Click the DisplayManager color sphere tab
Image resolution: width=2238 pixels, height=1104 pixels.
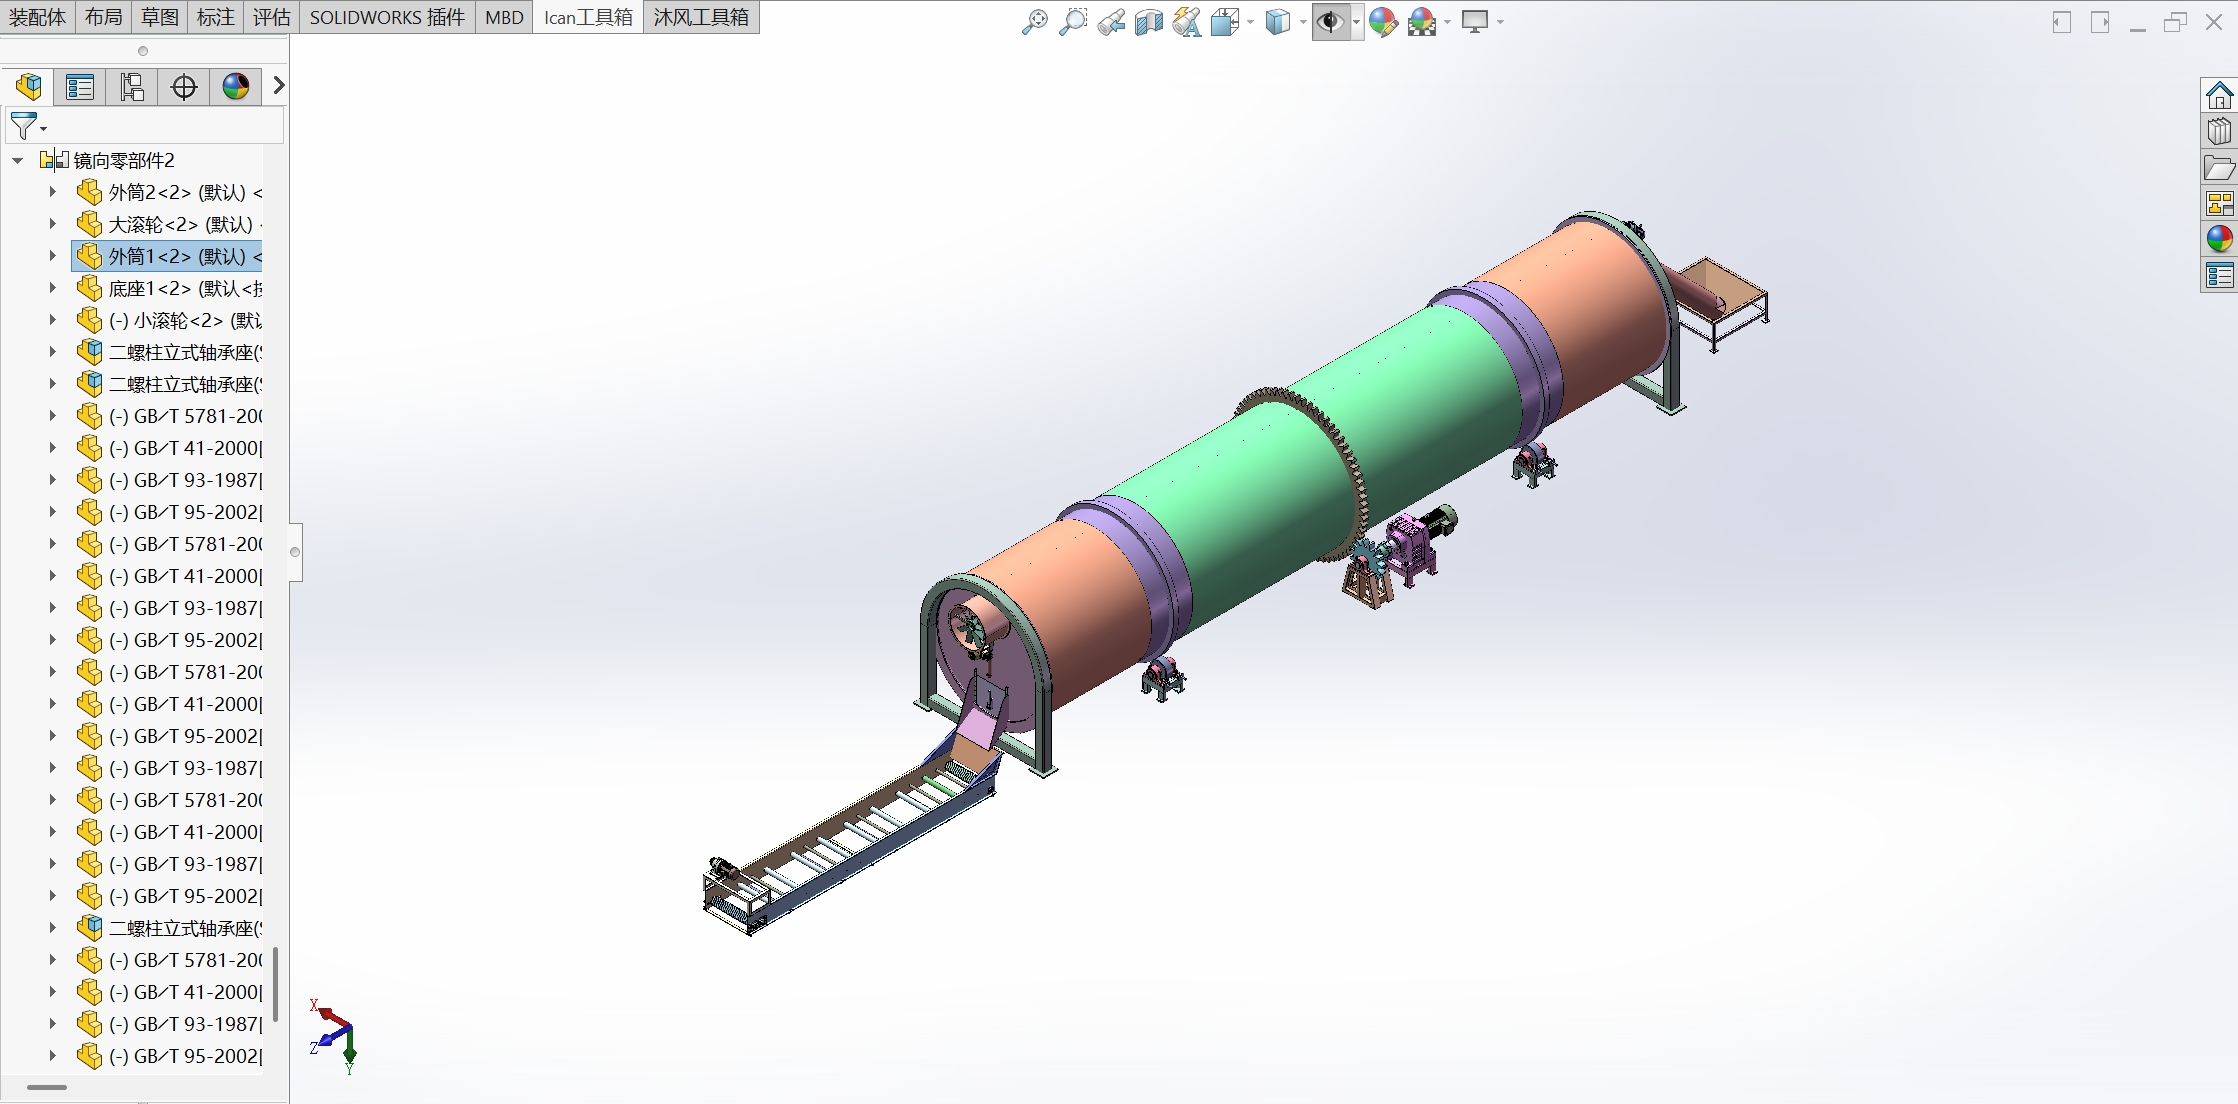point(236,87)
